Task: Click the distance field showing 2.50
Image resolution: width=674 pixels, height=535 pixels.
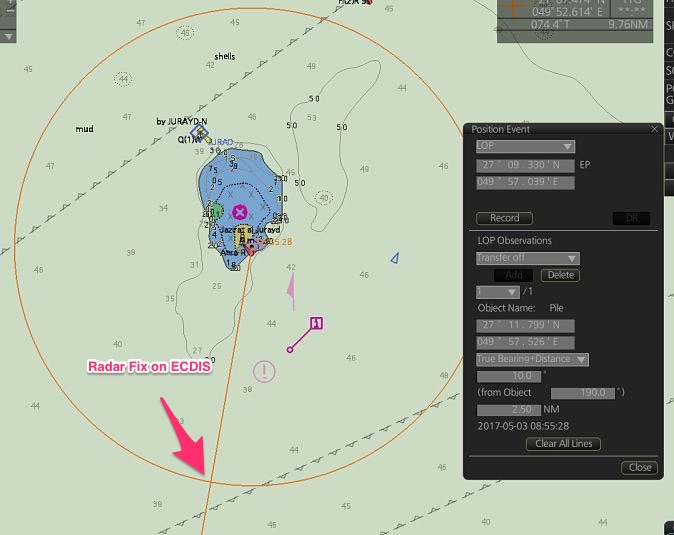Action: (509, 410)
